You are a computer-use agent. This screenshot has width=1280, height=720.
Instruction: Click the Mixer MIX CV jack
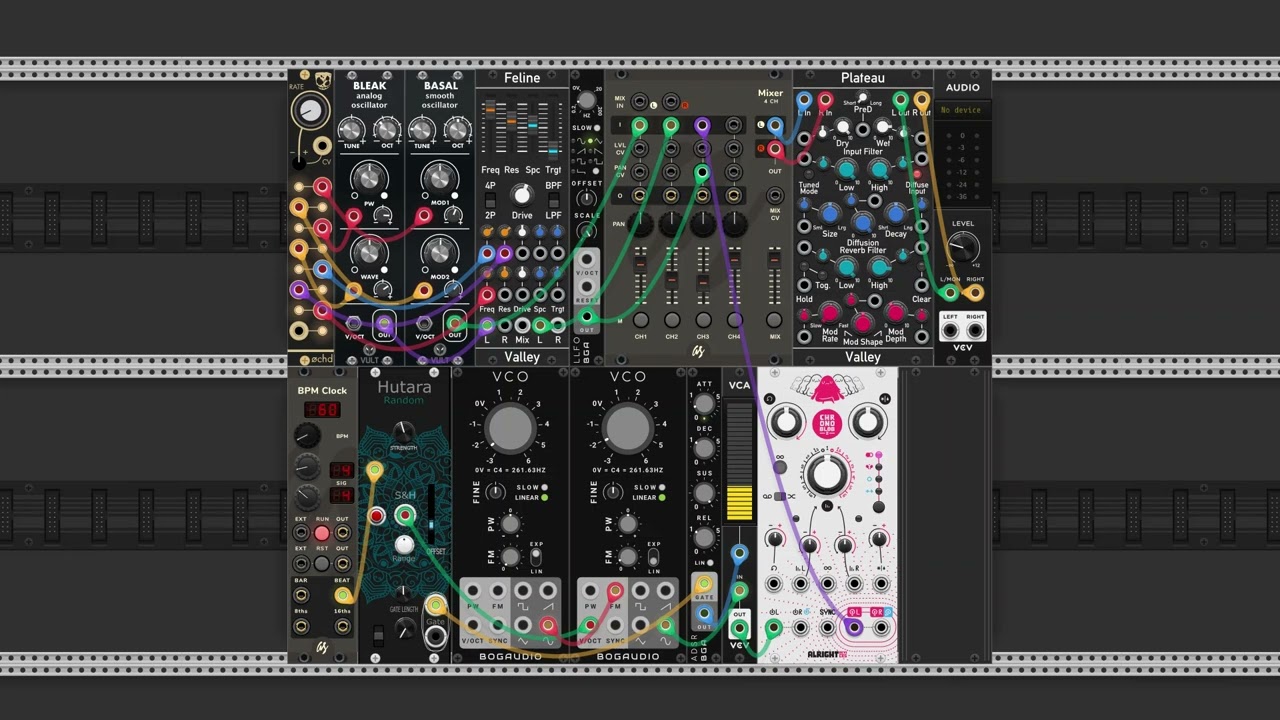[775, 194]
